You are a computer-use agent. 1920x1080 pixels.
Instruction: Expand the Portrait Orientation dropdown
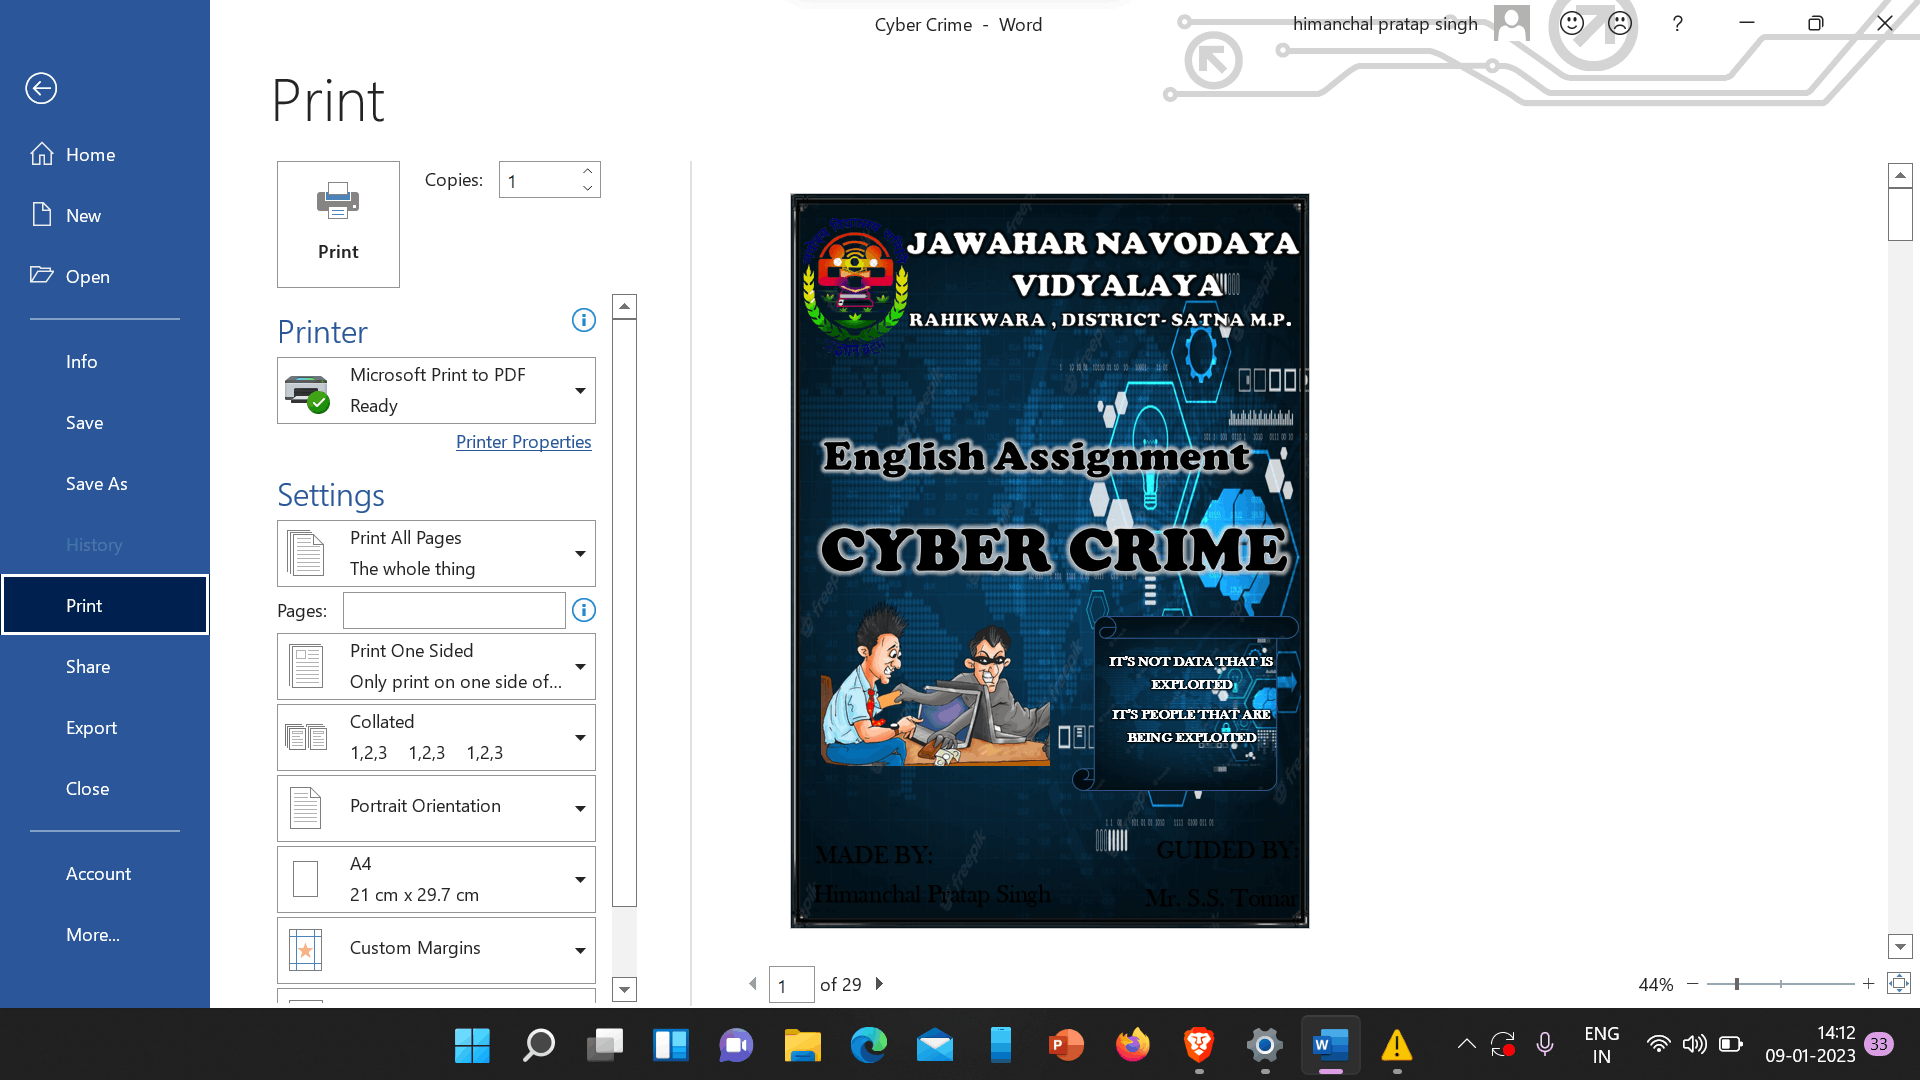pyautogui.click(x=579, y=808)
